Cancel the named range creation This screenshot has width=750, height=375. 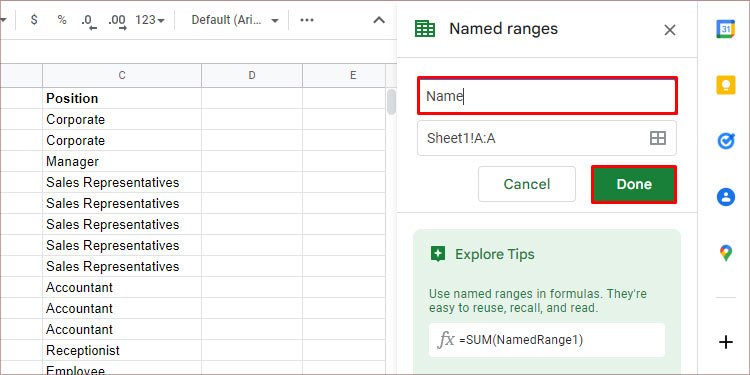point(527,184)
